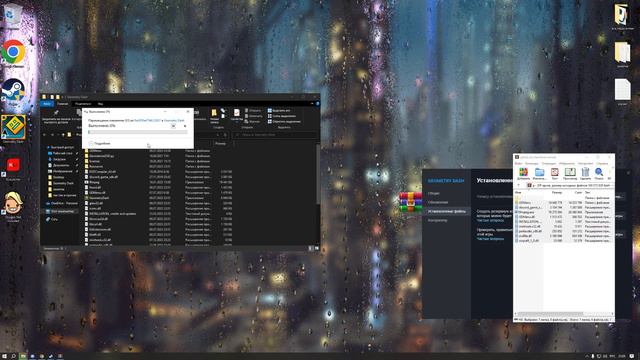Open Команды menu in WinRAR

pyautogui.click(x=532, y=163)
